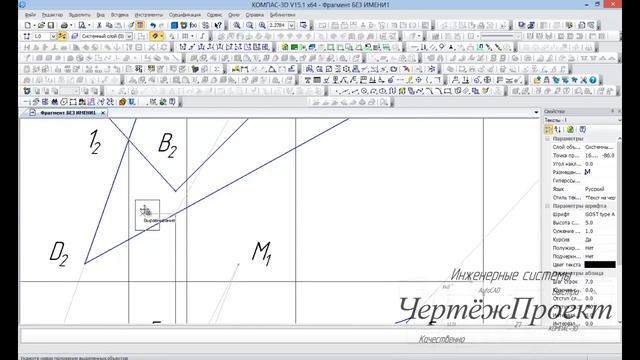This screenshot has height=360, width=640.
Task: Open print preview
Action: (82, 25)
